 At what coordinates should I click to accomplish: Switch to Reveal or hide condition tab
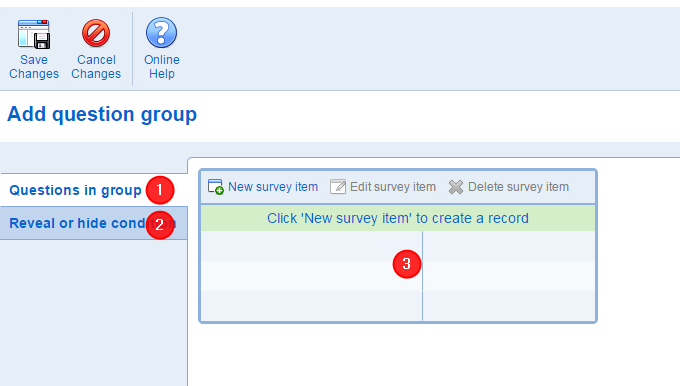[x=94, y=223]
